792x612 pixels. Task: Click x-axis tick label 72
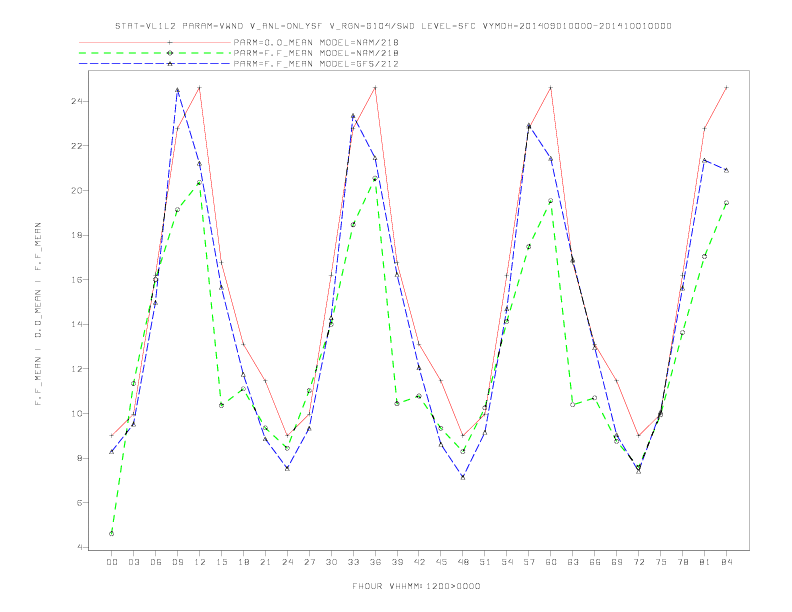point(639,562)
